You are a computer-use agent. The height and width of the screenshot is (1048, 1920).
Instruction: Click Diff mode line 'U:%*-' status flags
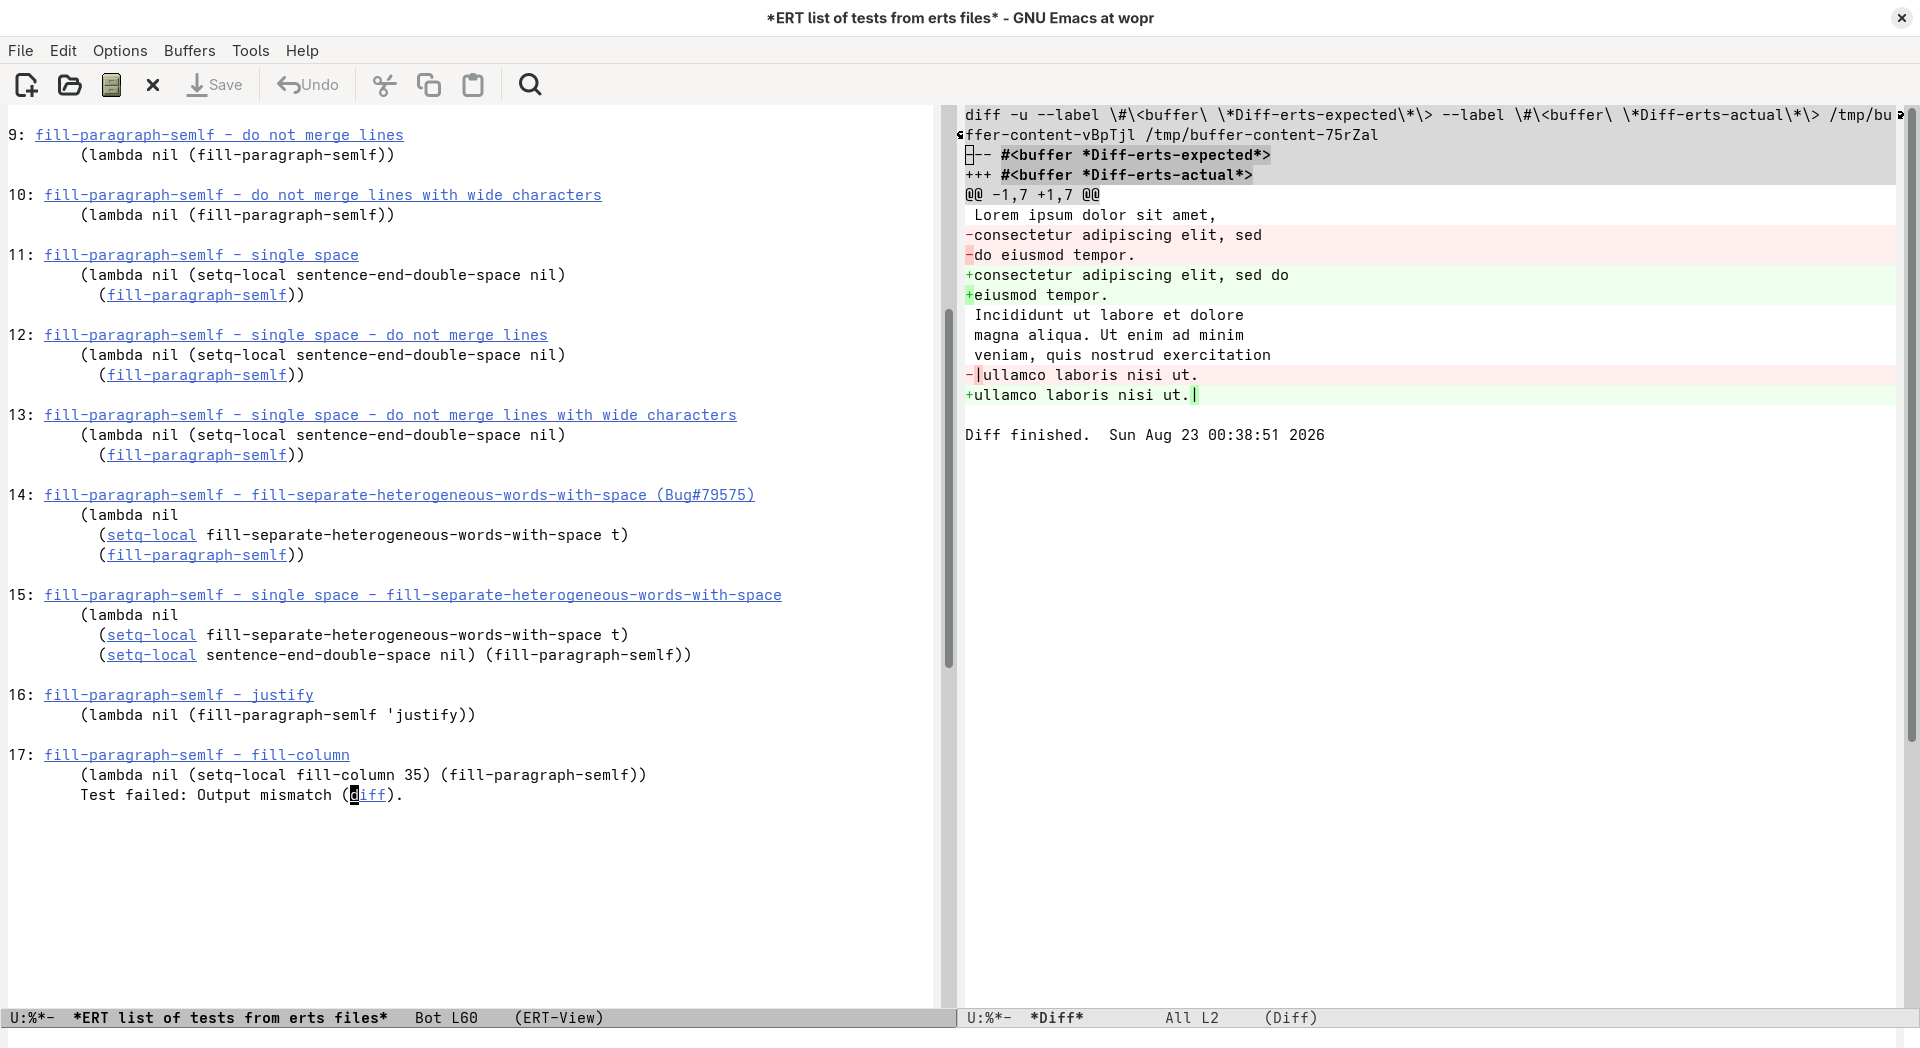pyautogui.click(x=989, y=1018)
